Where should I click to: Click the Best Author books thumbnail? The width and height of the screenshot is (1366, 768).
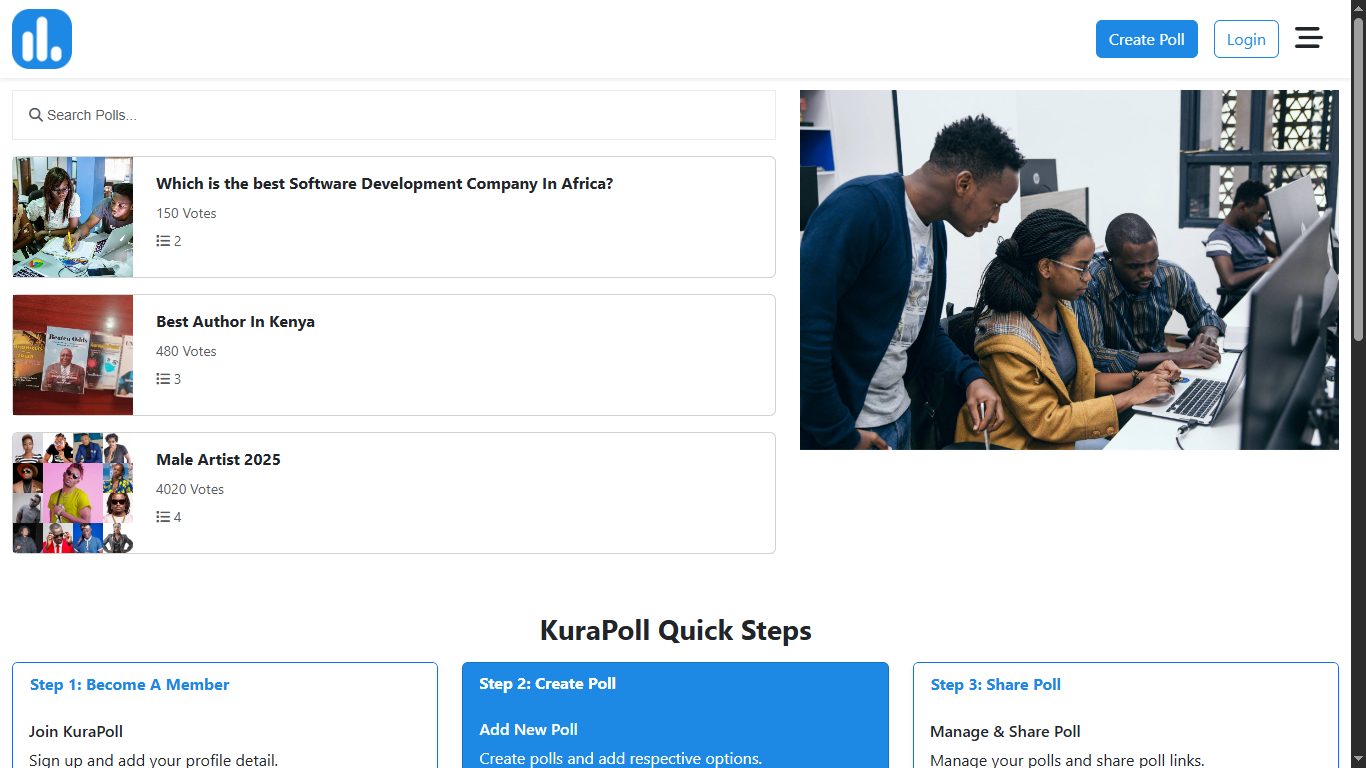click(73, 355)
